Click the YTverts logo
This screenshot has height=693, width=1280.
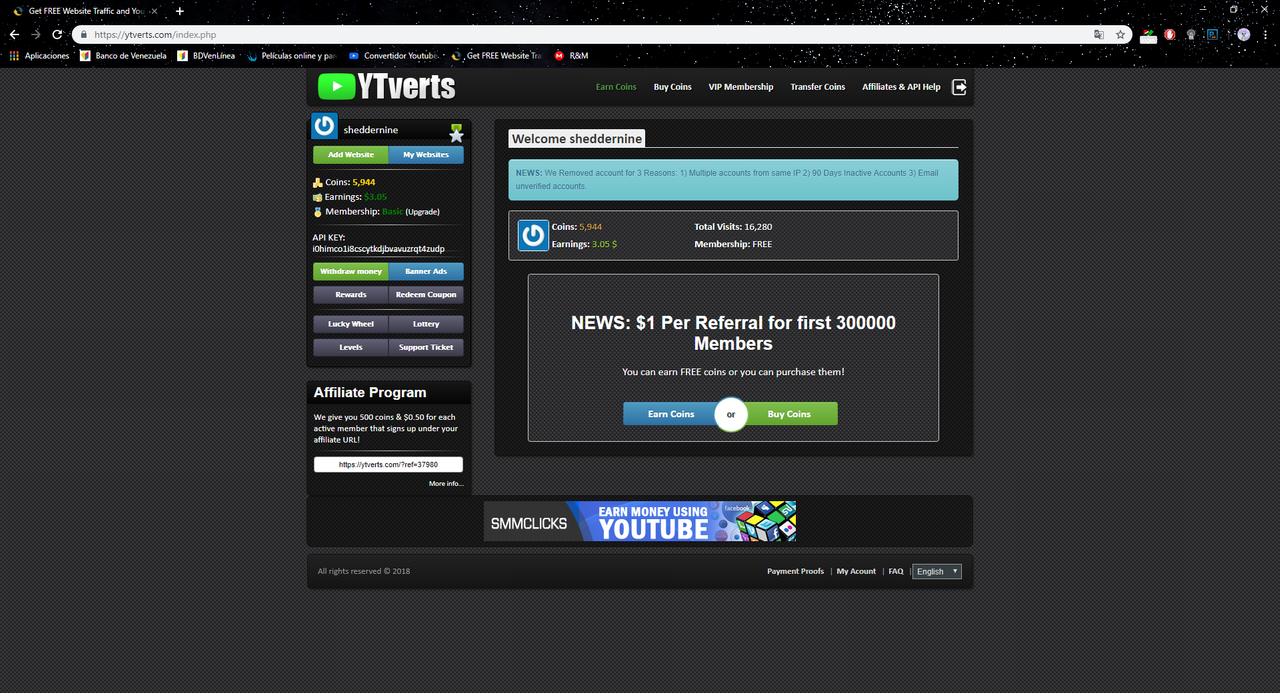(386, 87)
